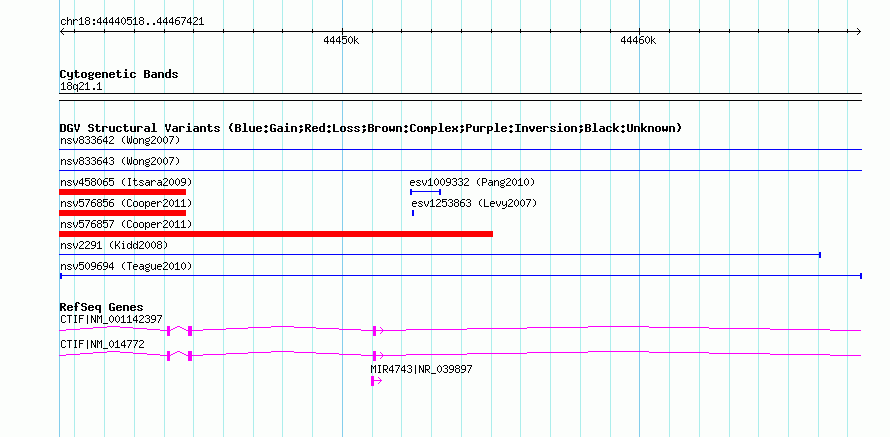Click the chr18:44440518..44467421 coordinate label

point(132,22)
